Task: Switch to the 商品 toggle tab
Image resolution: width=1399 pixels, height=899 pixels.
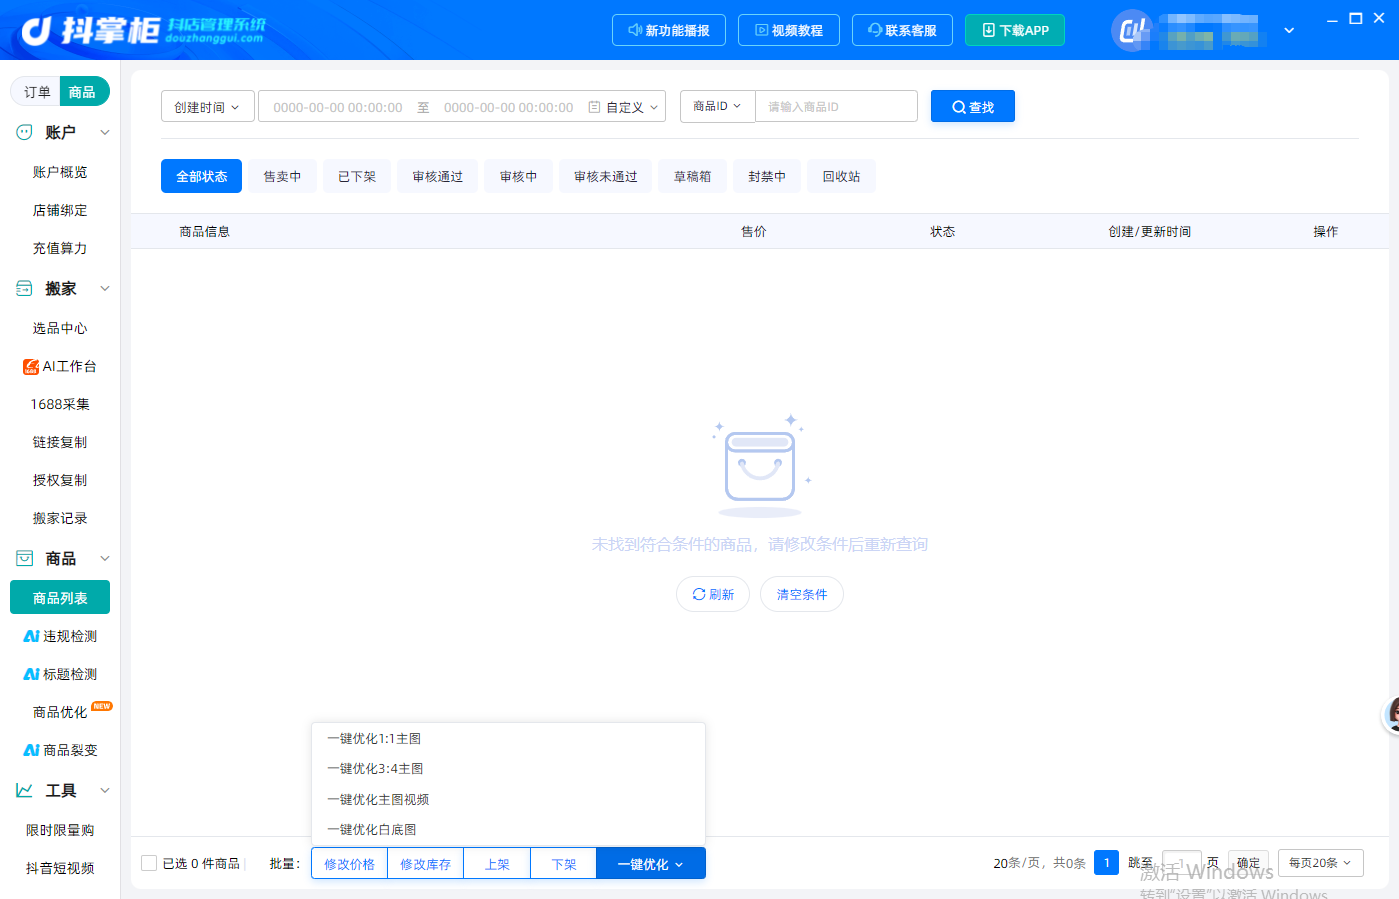Action: click(83, 91)
